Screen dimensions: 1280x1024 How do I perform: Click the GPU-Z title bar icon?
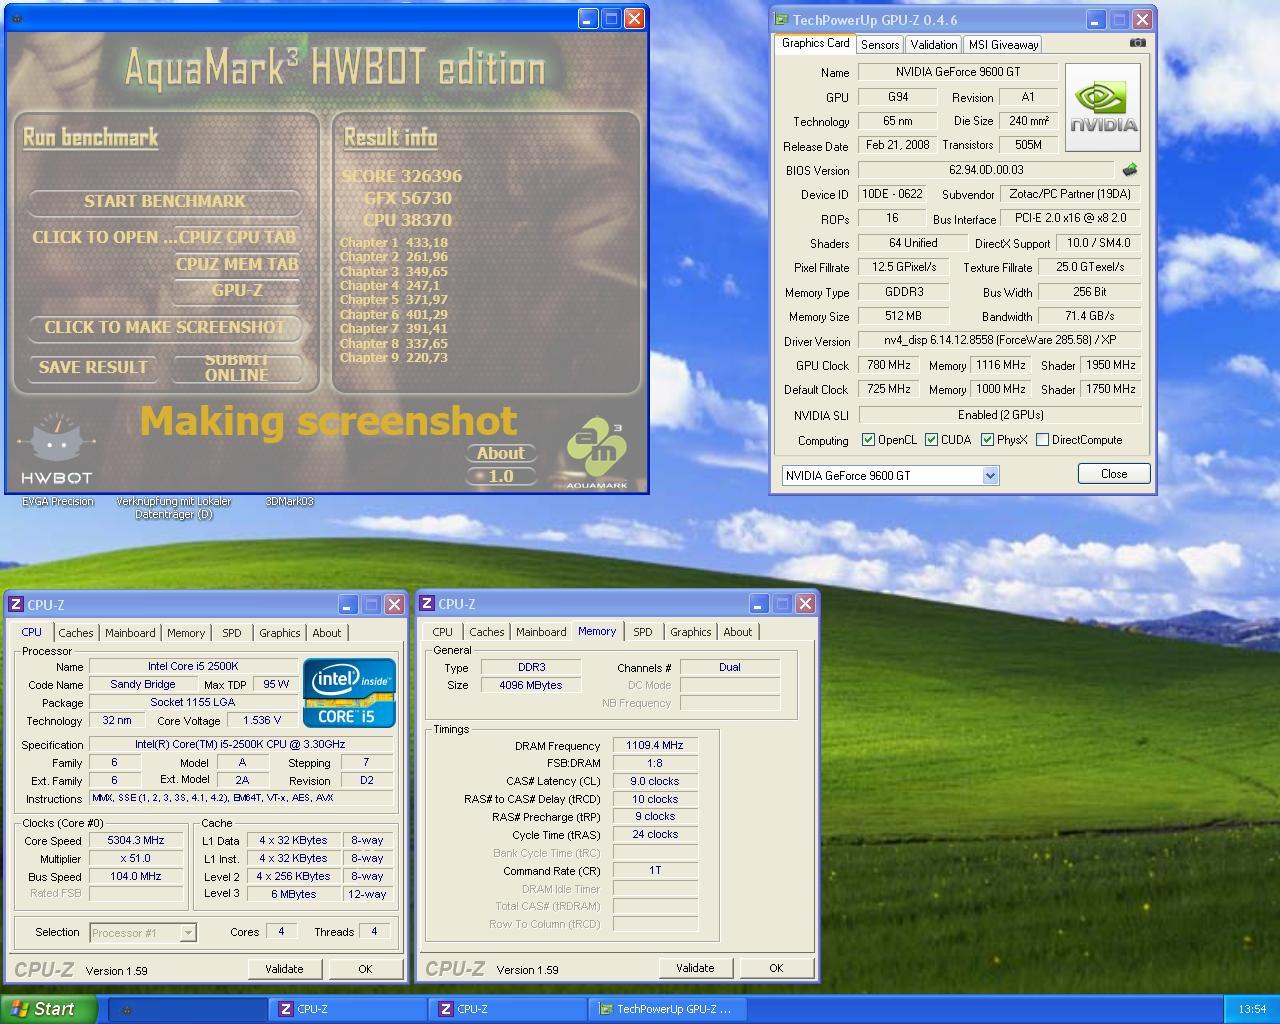[x=782, y=19]
